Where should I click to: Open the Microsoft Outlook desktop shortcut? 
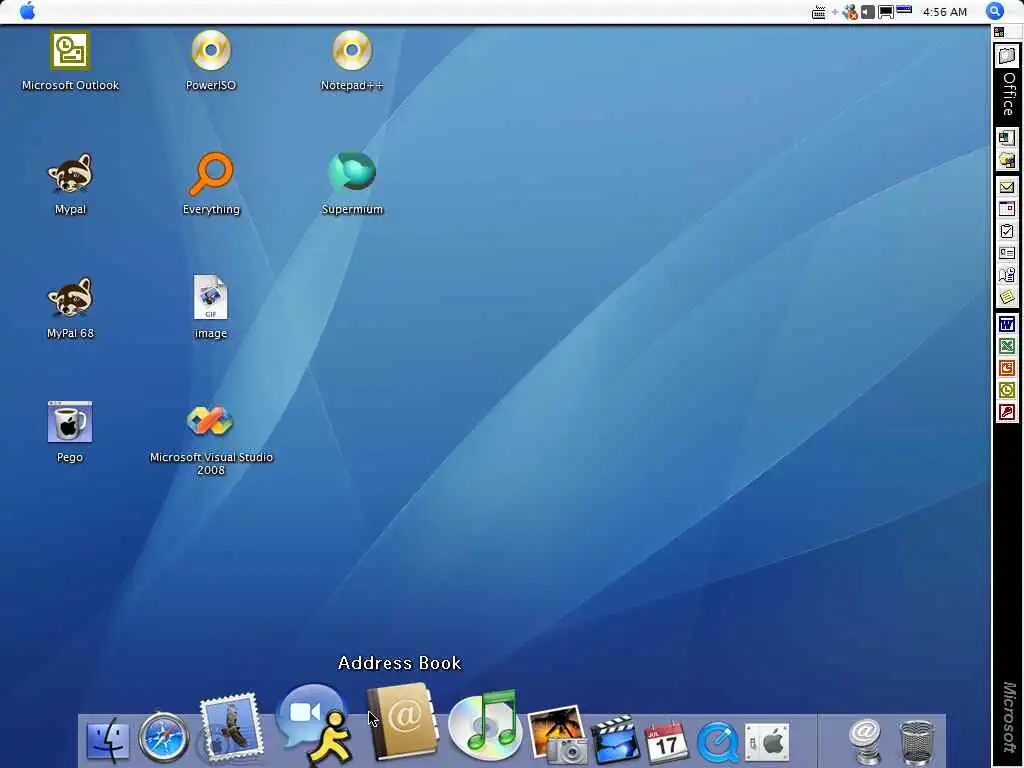[x=70, y=60]
